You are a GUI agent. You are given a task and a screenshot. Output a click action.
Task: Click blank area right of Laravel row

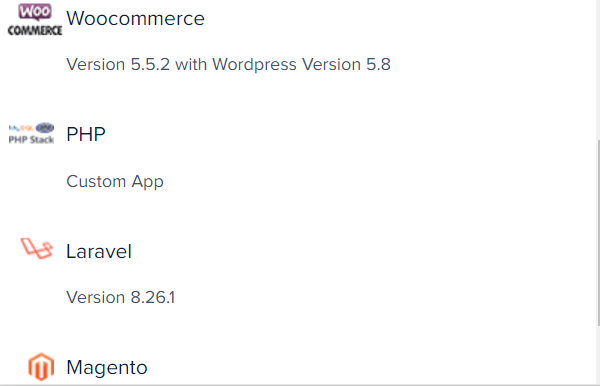(x=364, y=251)
